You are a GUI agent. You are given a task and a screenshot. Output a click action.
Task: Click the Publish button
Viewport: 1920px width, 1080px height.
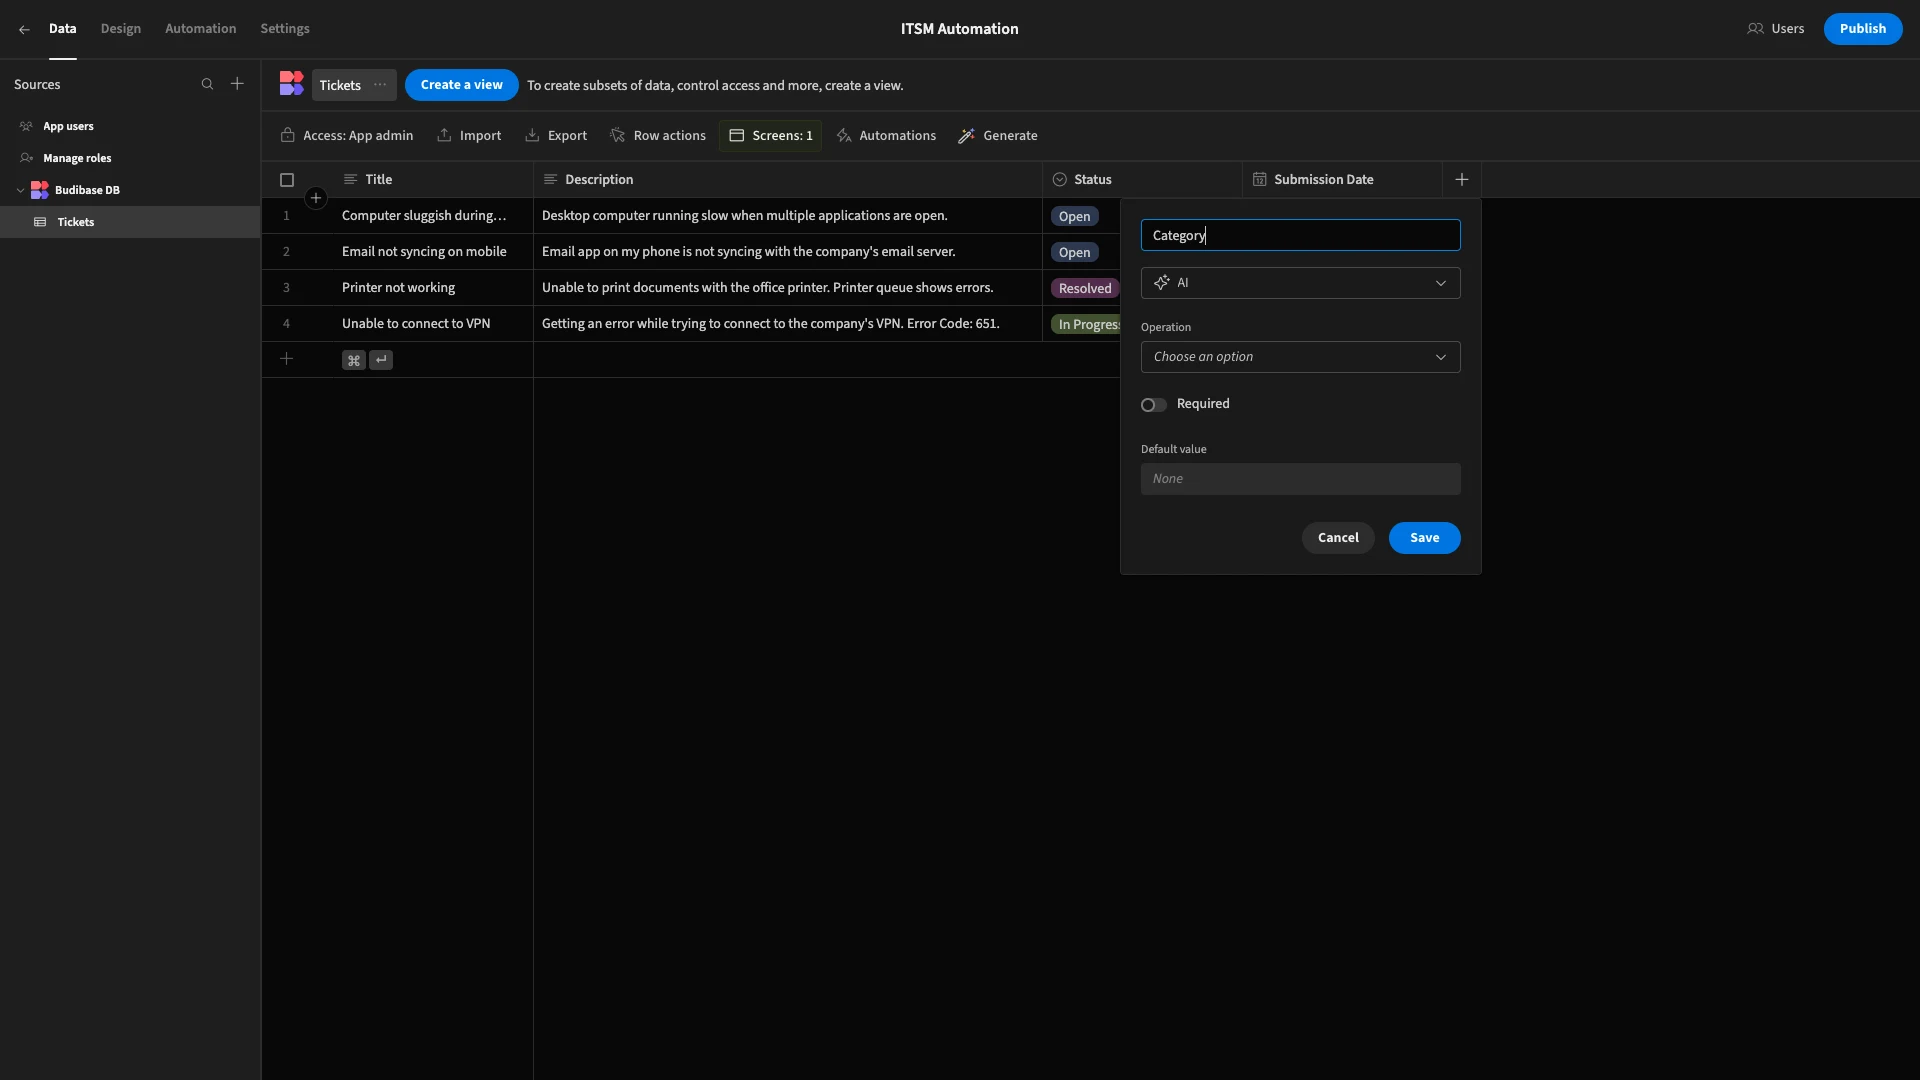tap(1862, 29)
